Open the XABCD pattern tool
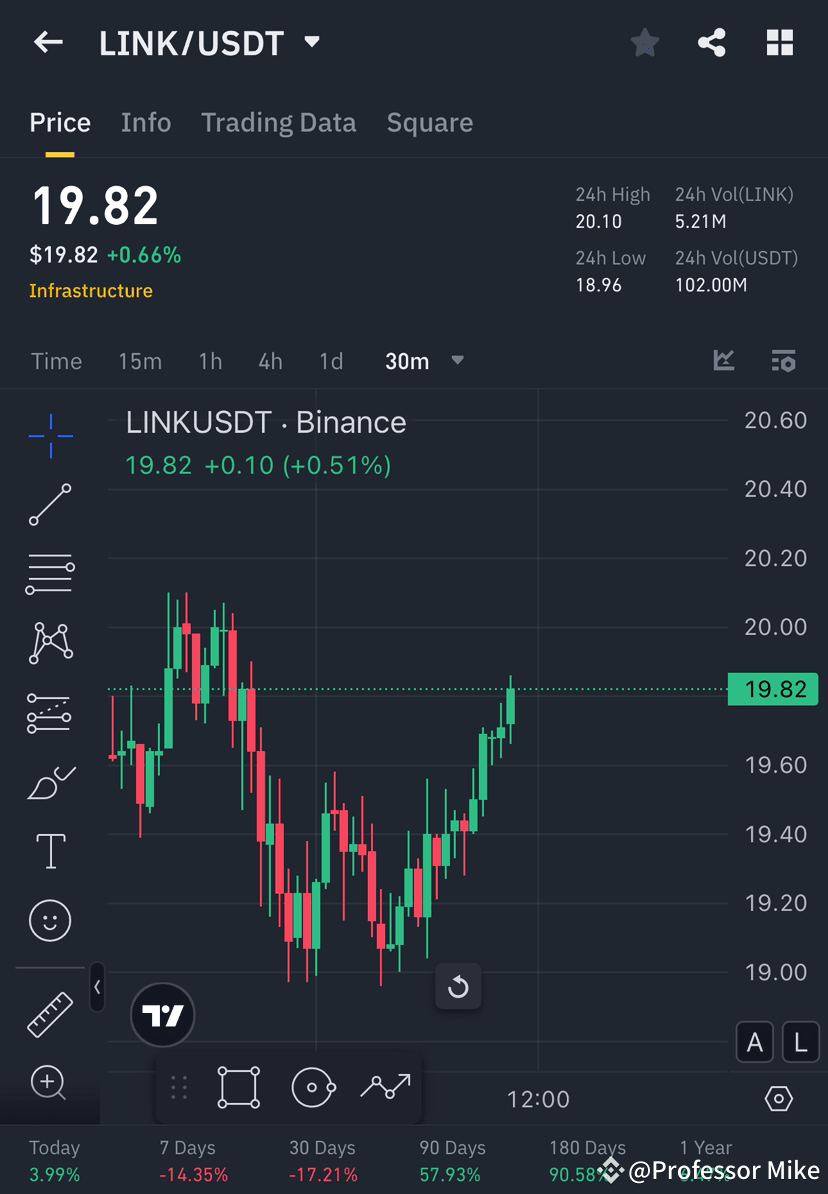This screenshot has height=1194, width=828. pyautogui.click(x=50, y=643)
